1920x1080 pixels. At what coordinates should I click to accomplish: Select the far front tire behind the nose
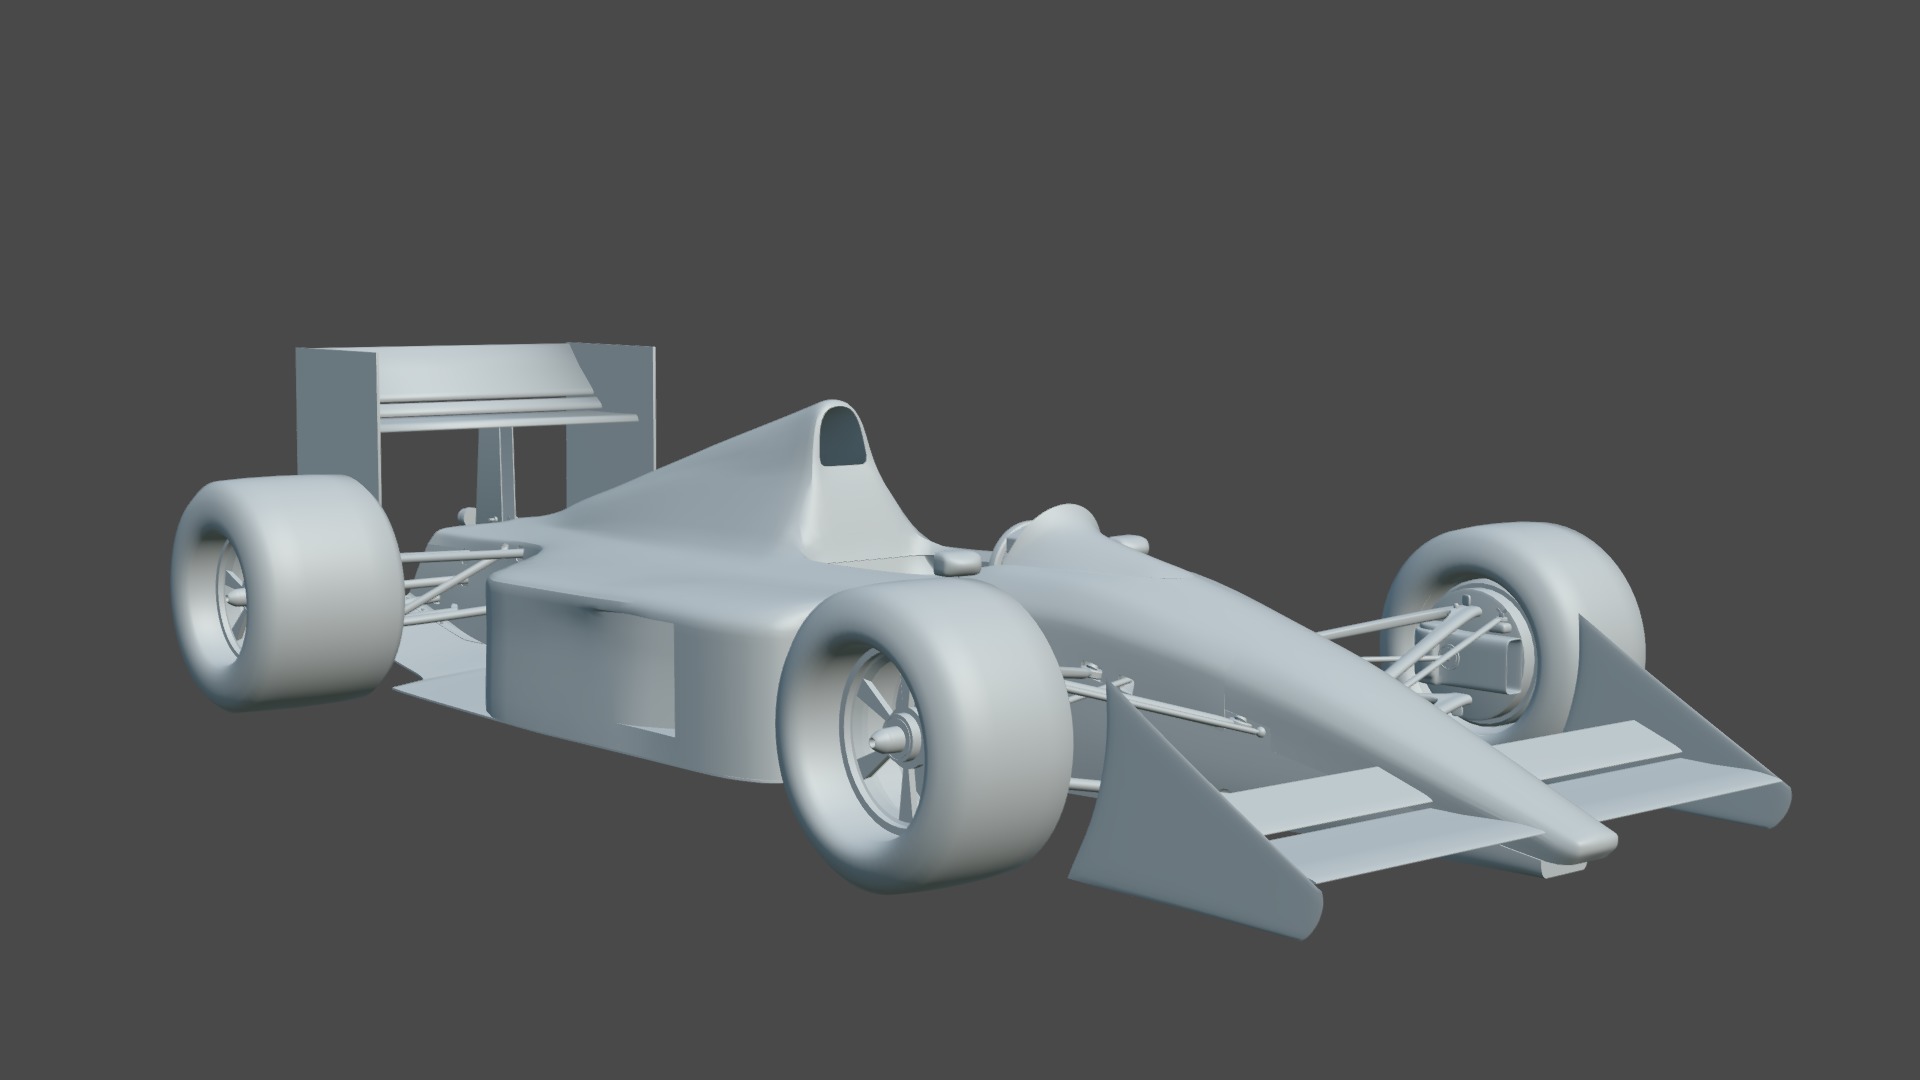click(x=1515, y=632)
